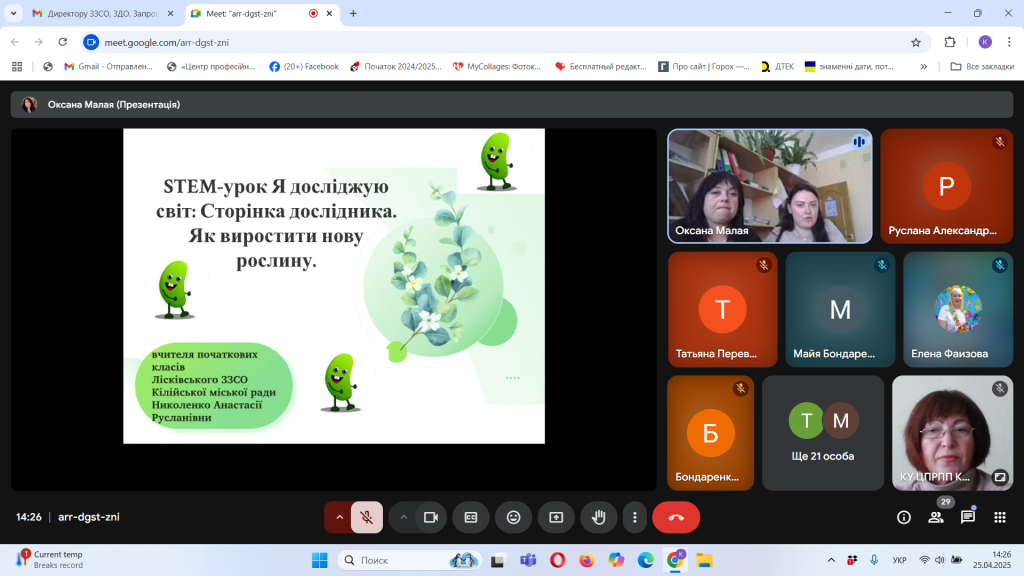Open the (20+) Facebook bookmark
The image size is (1024, 576).
tap(304, 67)
